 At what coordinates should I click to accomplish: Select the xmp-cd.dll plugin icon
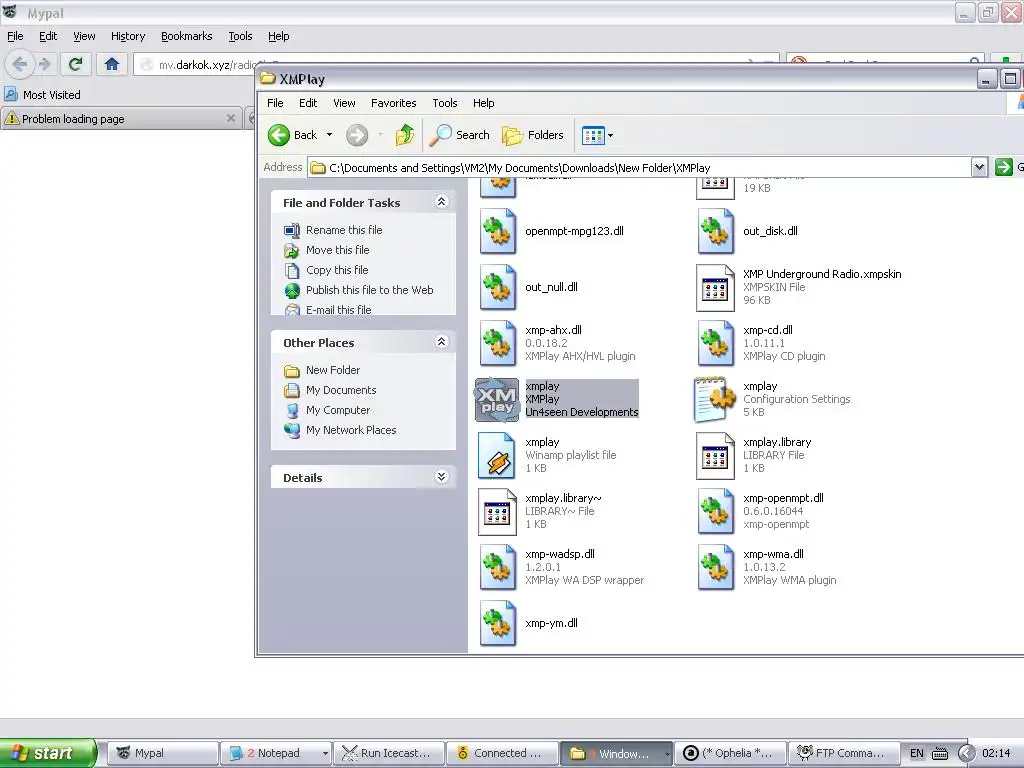tap(716, 344)
